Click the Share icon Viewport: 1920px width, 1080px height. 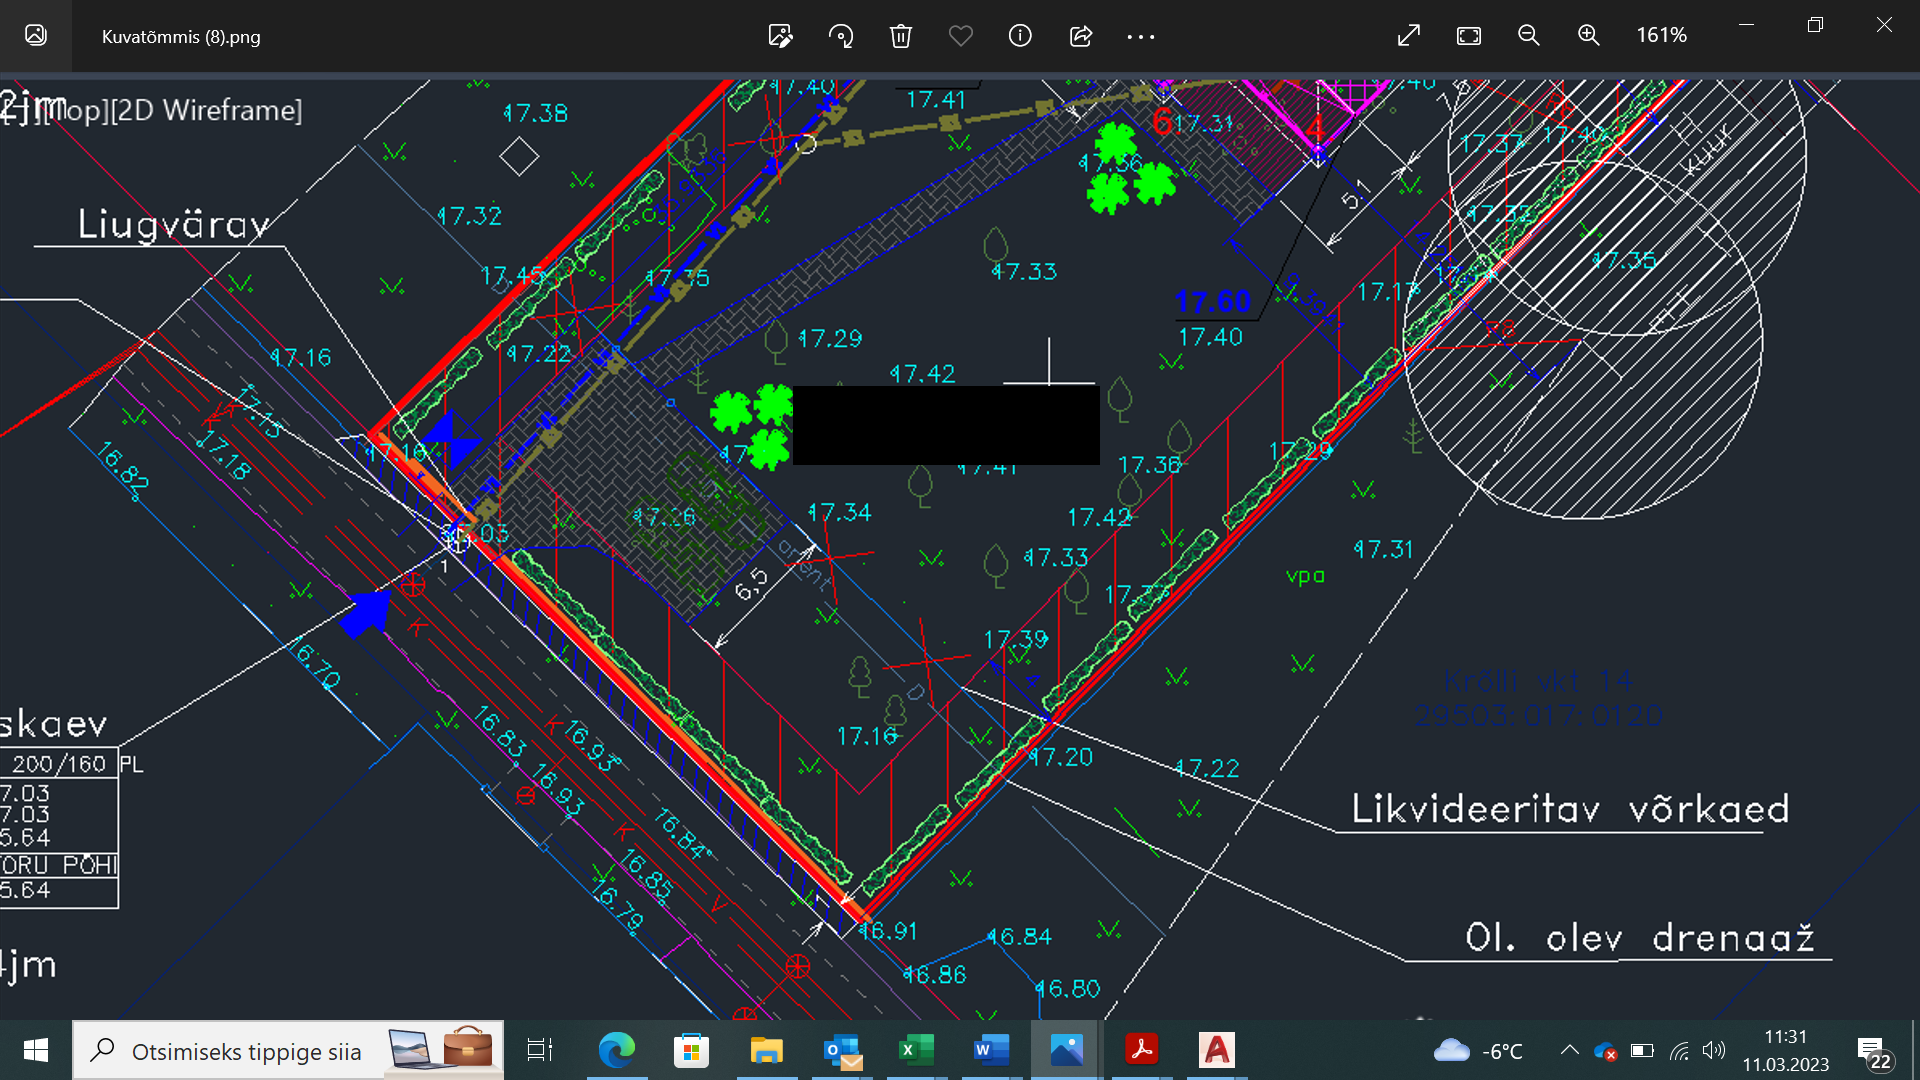(x=1081, y=36)
